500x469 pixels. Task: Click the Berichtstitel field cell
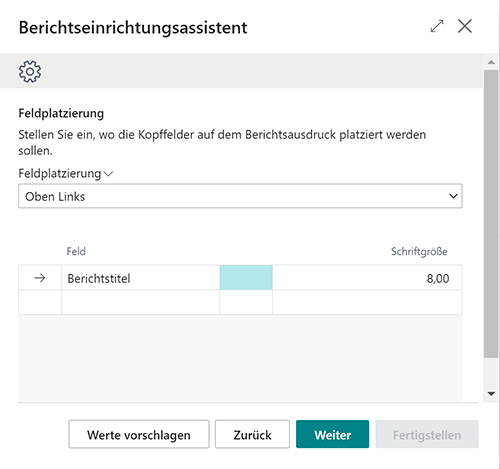(x=140, y=278)
